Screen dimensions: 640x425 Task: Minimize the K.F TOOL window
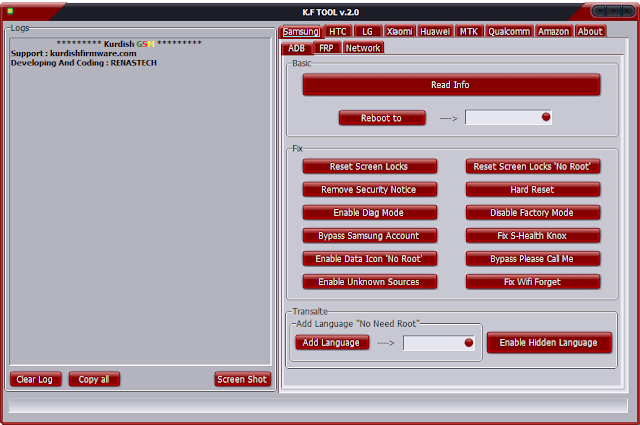coord(600,11)
